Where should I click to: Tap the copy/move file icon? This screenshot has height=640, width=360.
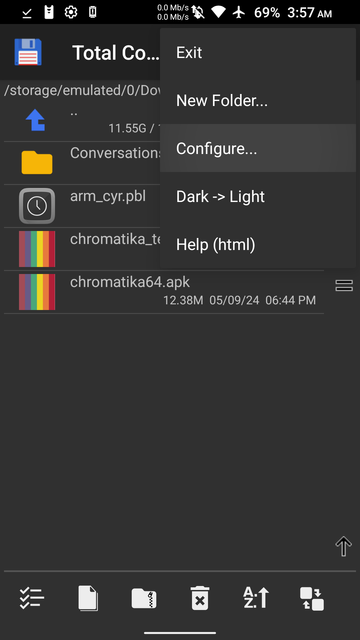pyautogui.click(x=88, y=598)
